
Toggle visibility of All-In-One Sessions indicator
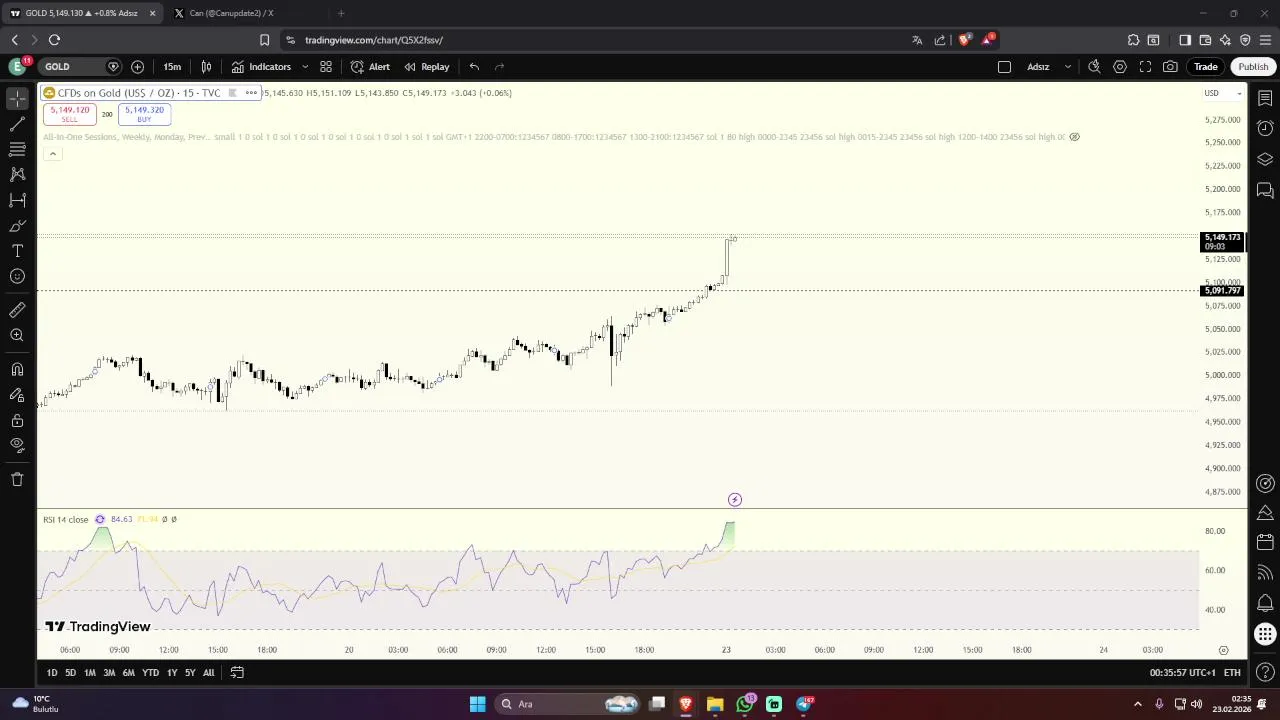point(1074,137)
